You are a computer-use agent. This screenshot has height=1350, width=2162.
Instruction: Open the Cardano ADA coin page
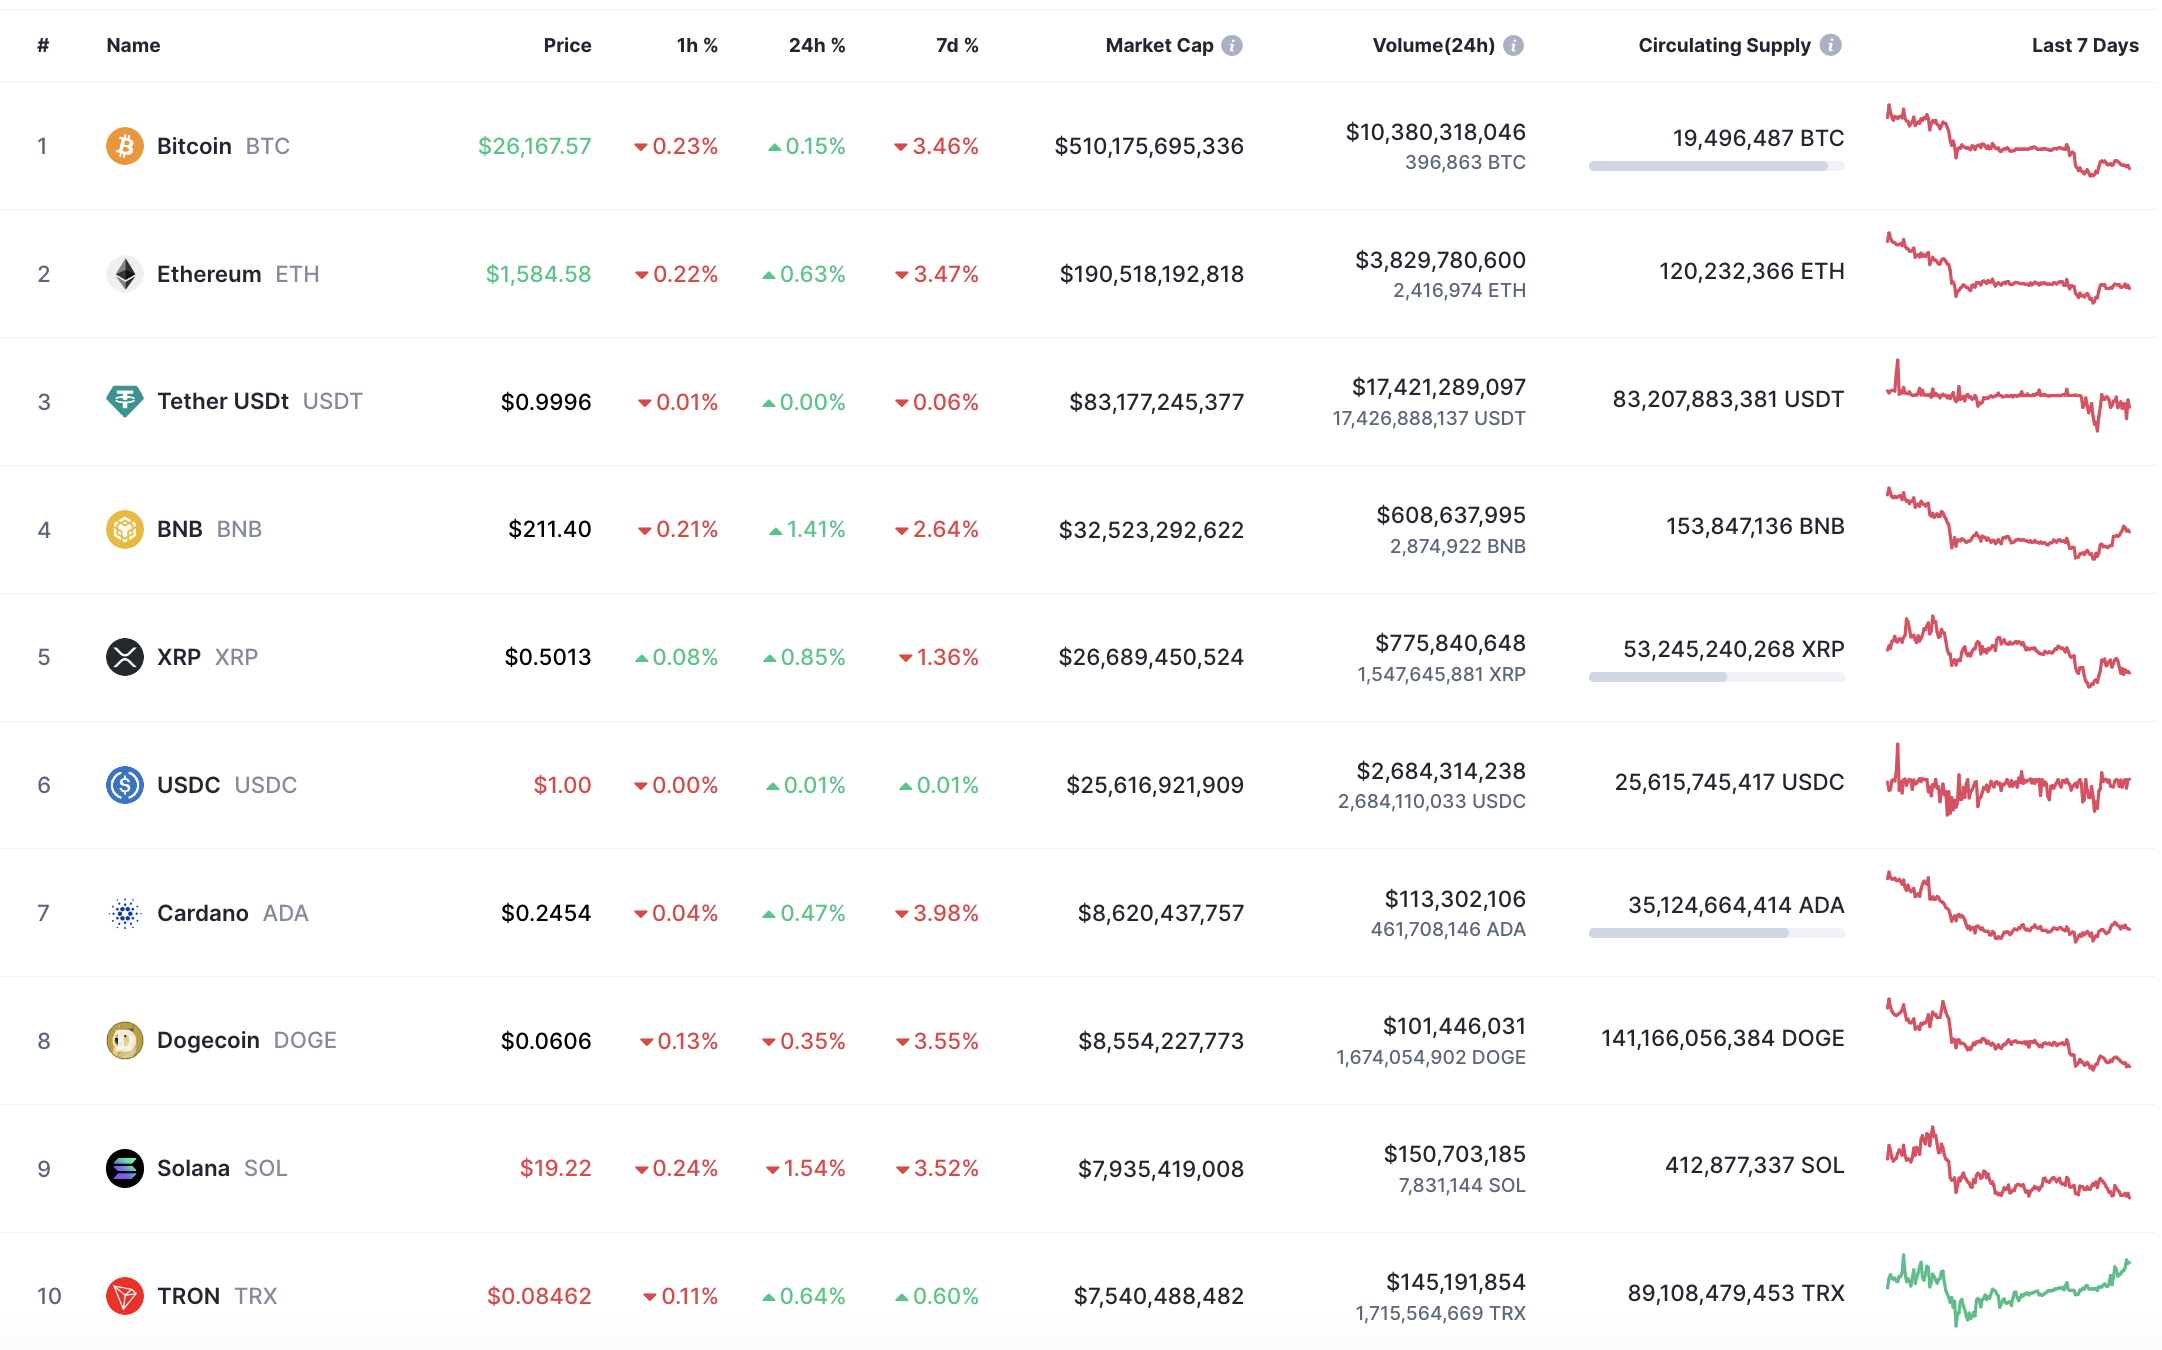pos(203,913)
